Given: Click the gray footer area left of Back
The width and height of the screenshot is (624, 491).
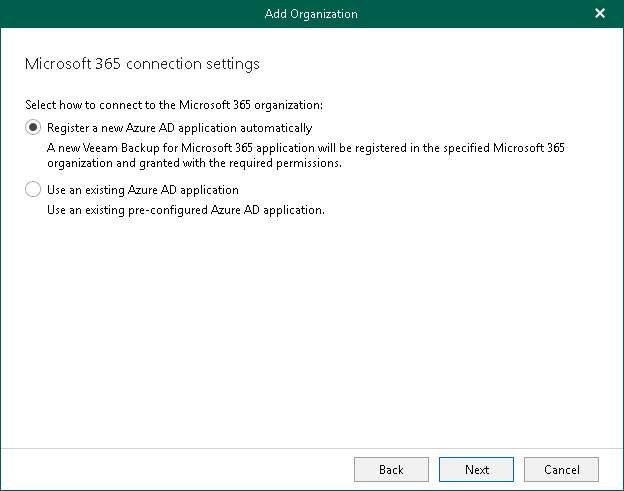Looking at the screenshot, I should click(x=170, y=469).
